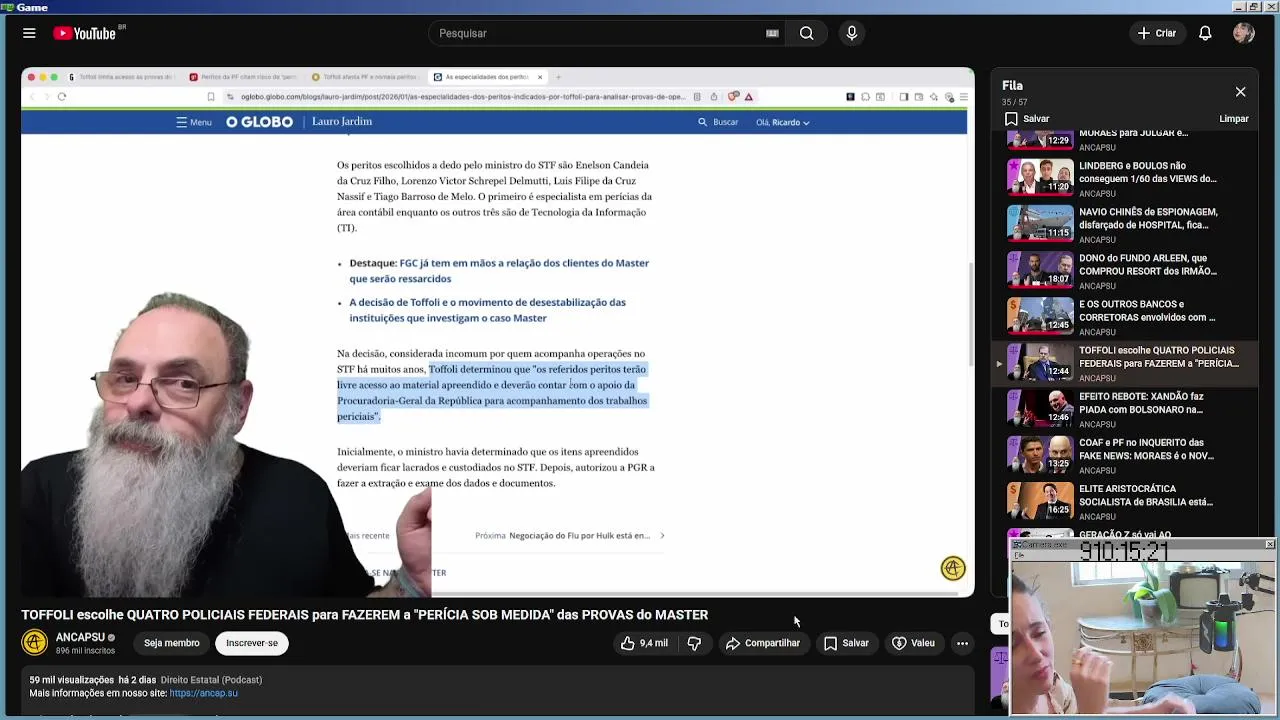Open the ANCAPSU channel name link
Screen dimensions: 1280x720
coord(80,637)
